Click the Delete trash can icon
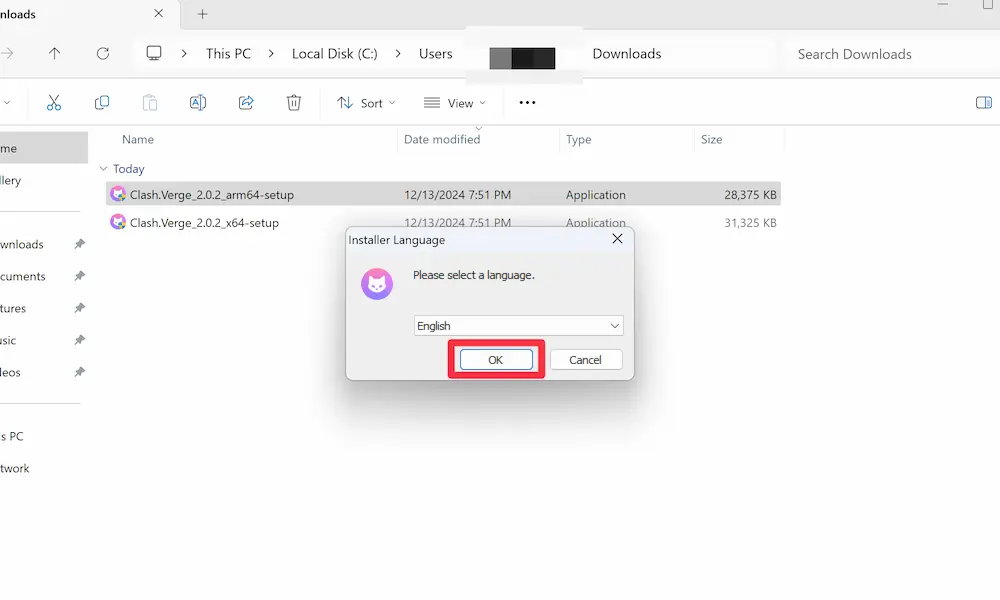Viewport: 1000px width, 600px height. click(294, 103)
